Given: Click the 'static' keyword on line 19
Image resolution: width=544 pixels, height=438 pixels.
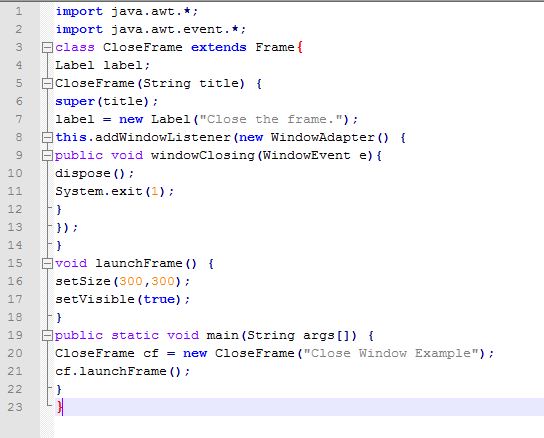Looking at the screenshot, I should [135, 336].
